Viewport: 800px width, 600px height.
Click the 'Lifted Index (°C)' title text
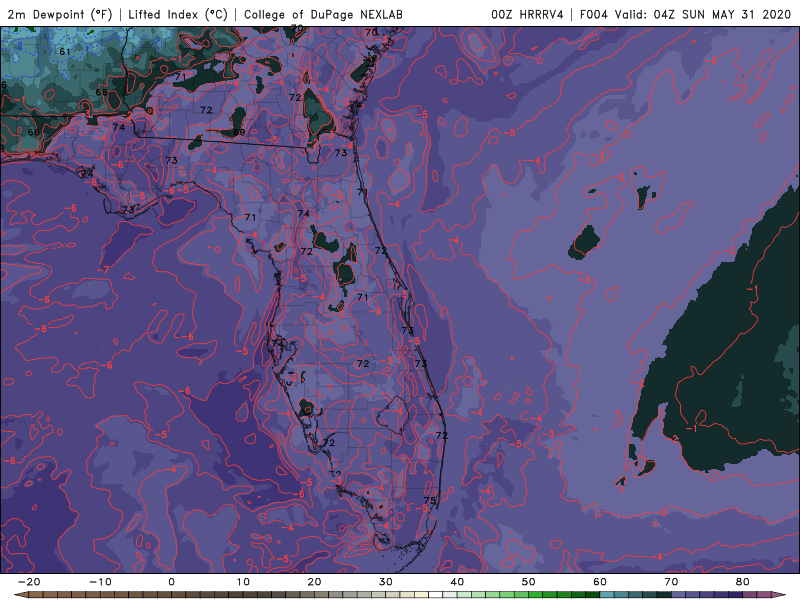coord(178,14)
